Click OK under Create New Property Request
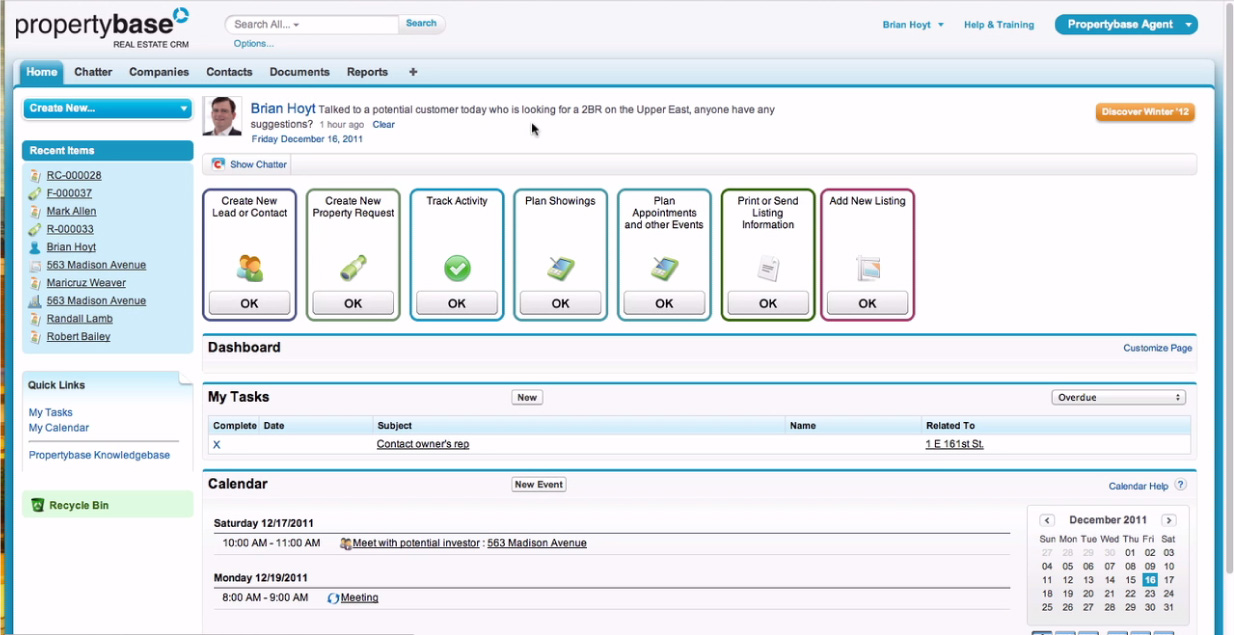This screenshot has height=635, width=1234. (353, 303)
